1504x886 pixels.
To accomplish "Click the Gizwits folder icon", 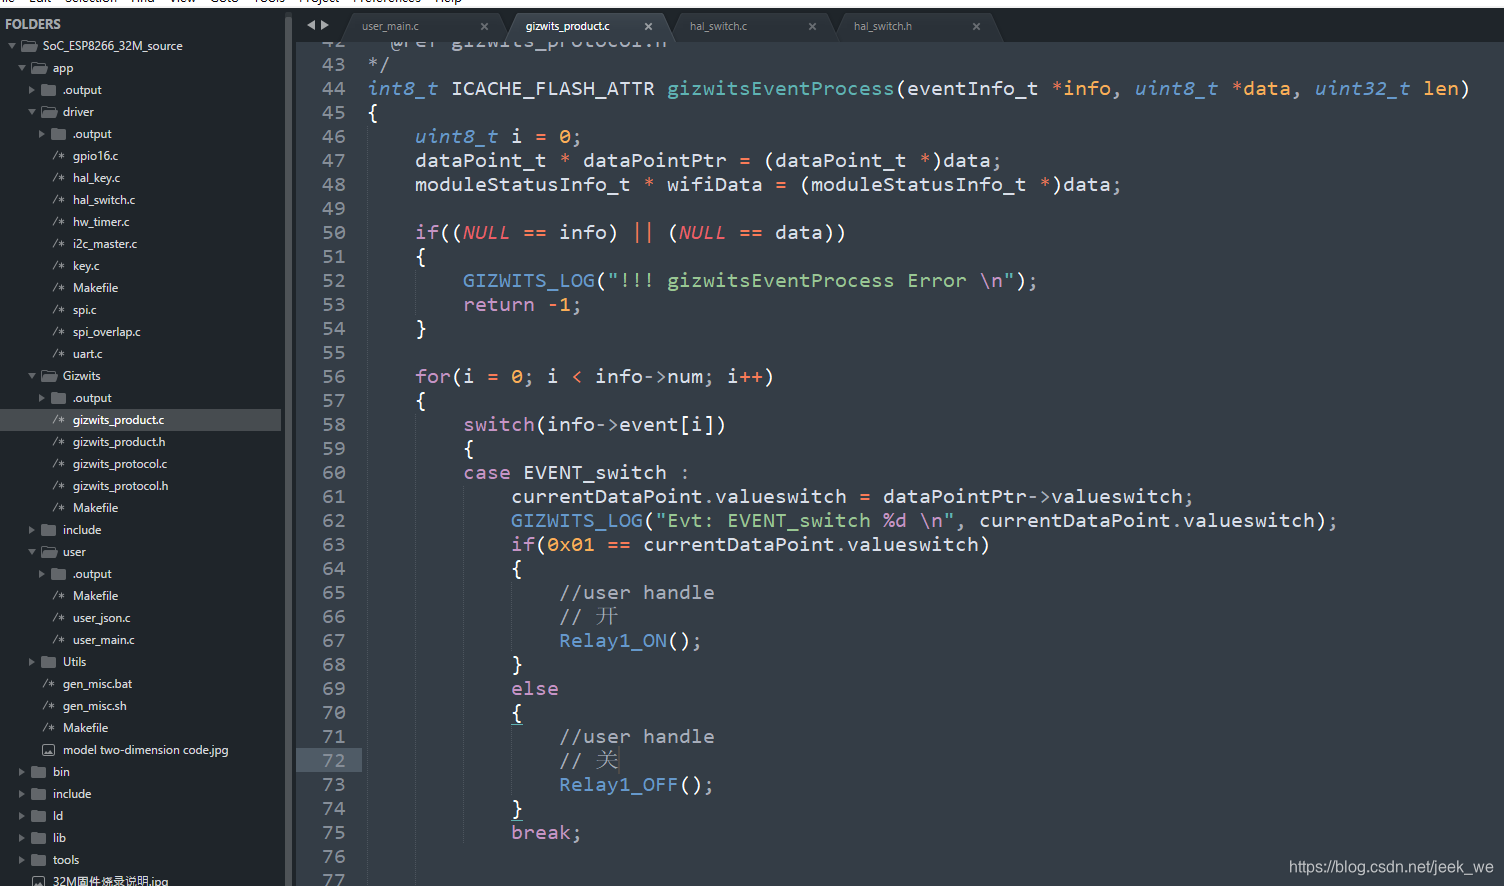I will 49,376.
